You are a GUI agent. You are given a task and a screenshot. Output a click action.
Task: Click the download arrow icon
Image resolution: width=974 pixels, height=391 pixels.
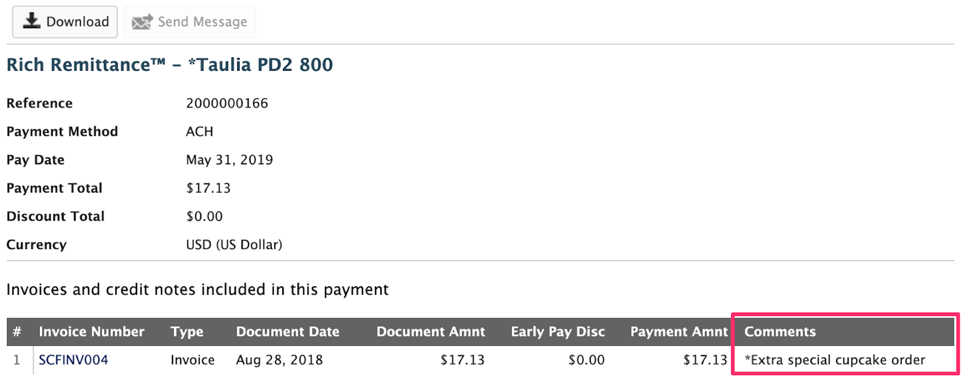click(x=31, y=21)
